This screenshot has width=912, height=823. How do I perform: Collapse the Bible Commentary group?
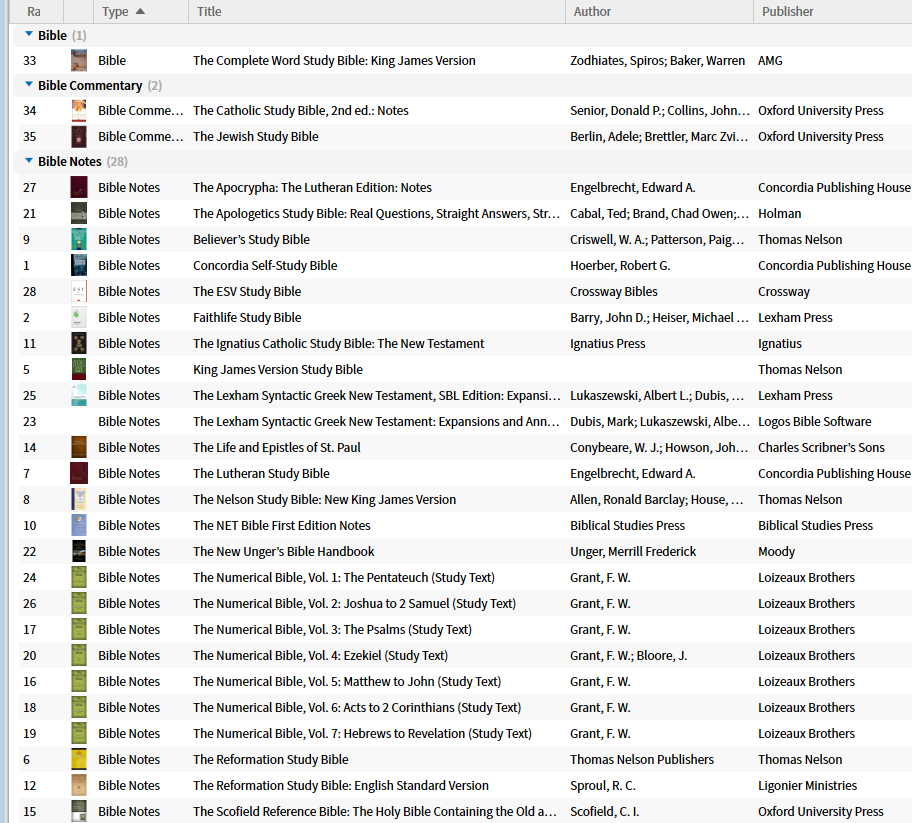[x=28, y=85]
